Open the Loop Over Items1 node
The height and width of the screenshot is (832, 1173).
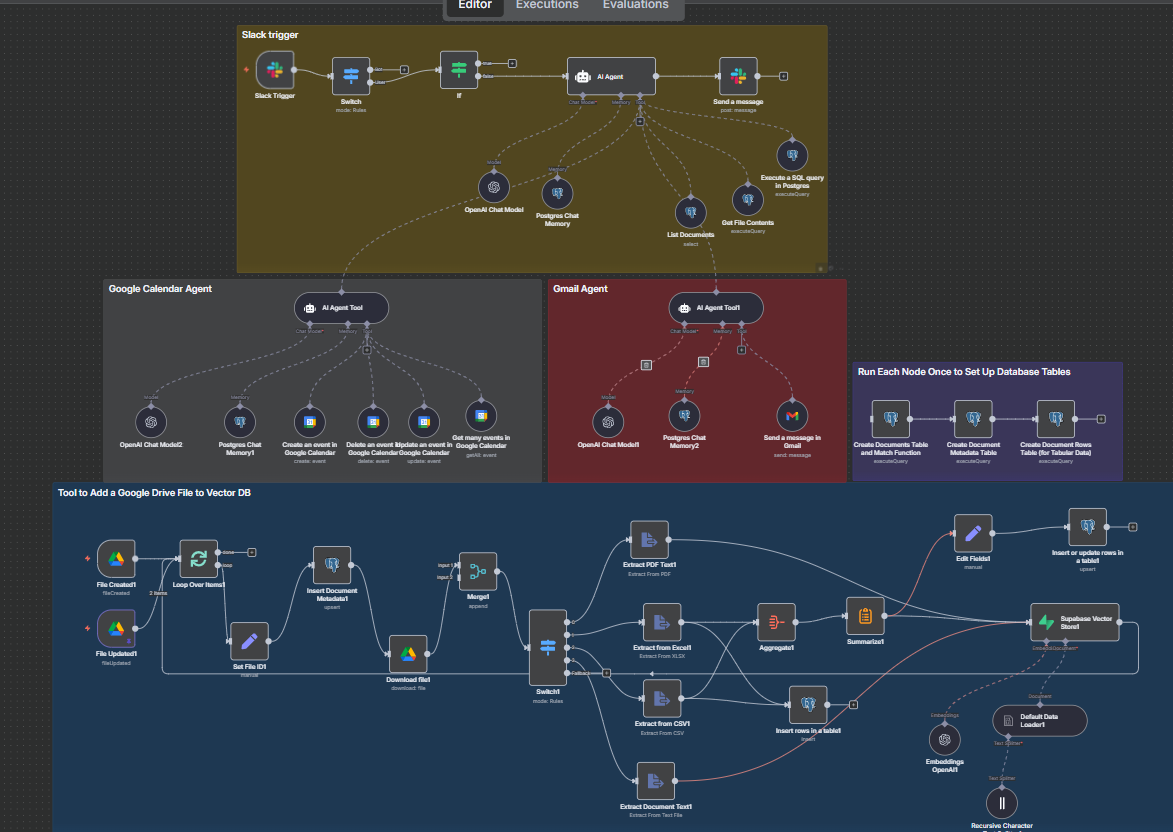197,560
